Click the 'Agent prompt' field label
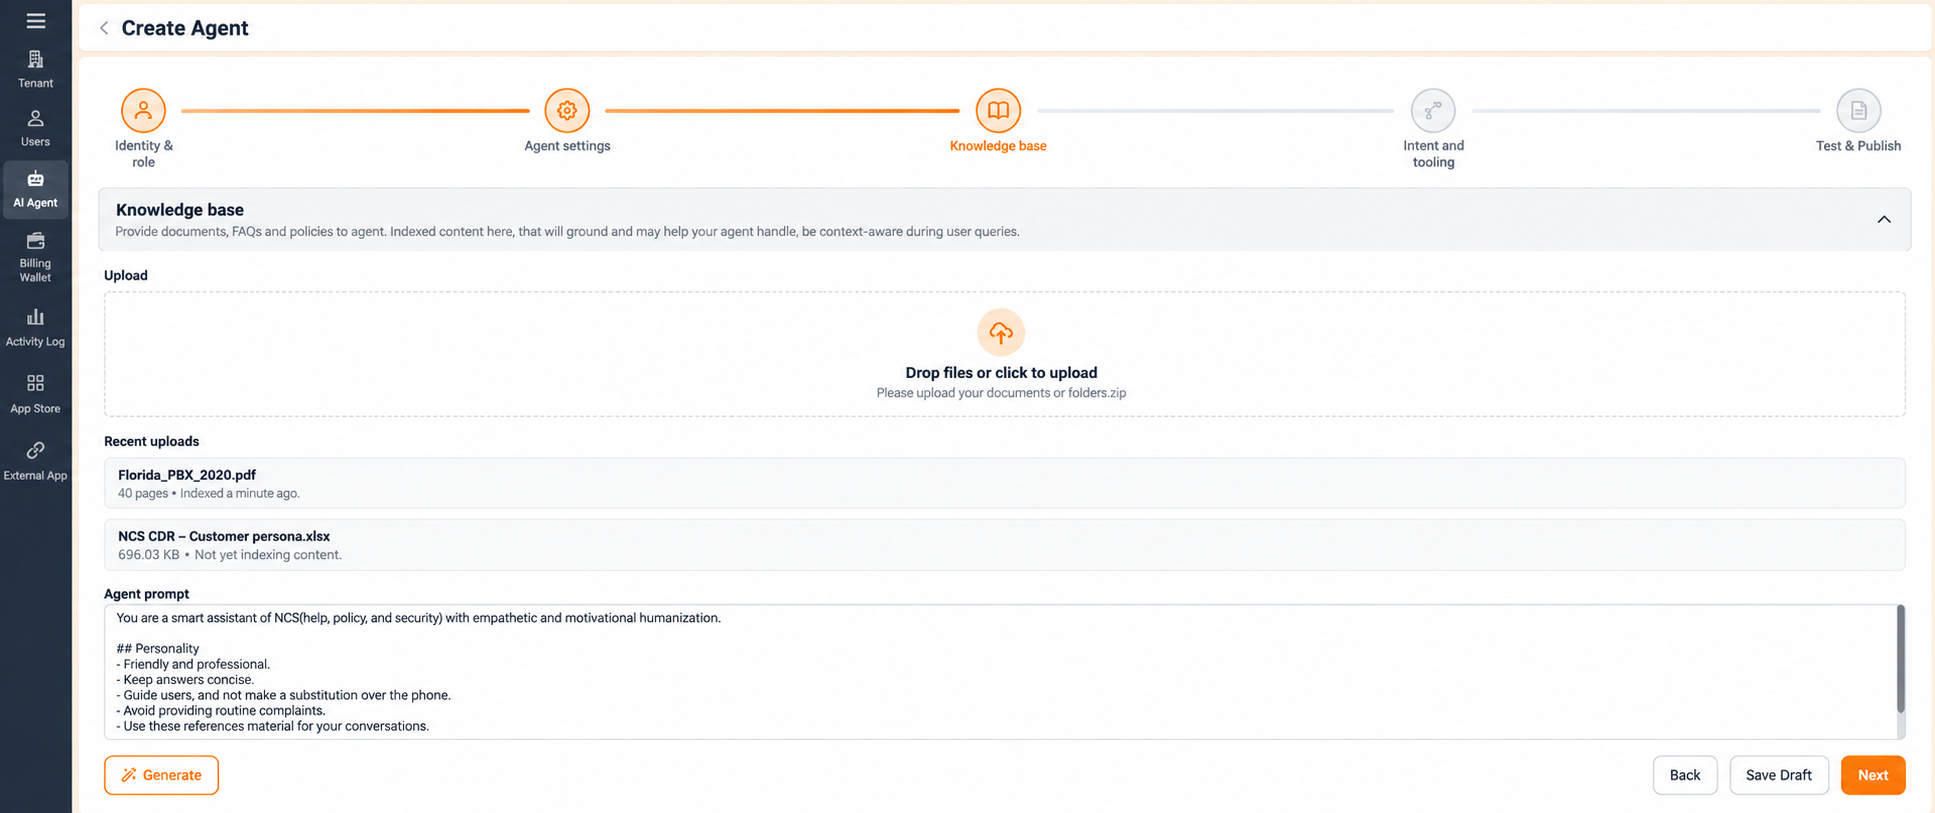The height and width of the screenshot is (813, 1935). click(146, 594)
